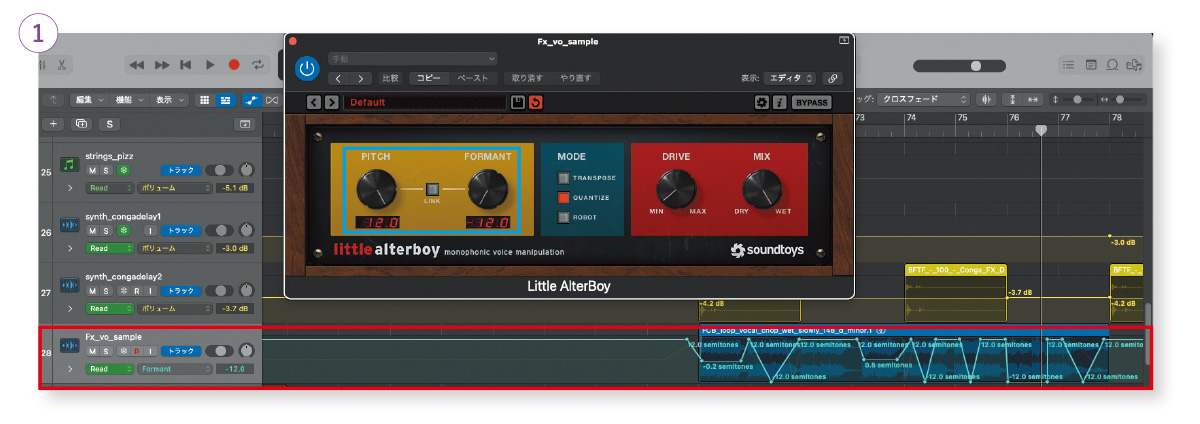Enable input monitoring on Fx_vo_sample track
The height and width of the screenshot is (424, 1200).
pos(152,351)
